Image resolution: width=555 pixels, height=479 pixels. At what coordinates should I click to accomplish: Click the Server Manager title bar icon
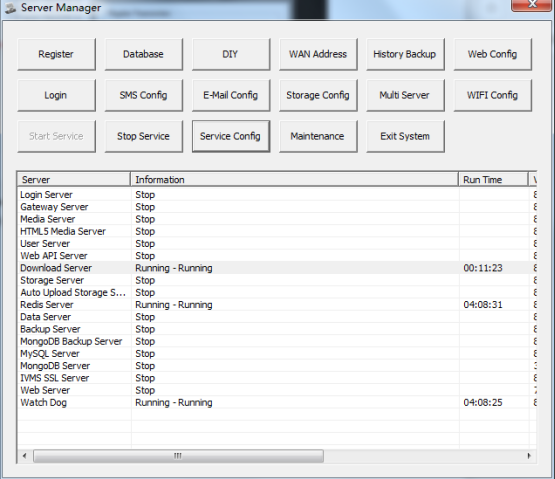tap(11, 8)
